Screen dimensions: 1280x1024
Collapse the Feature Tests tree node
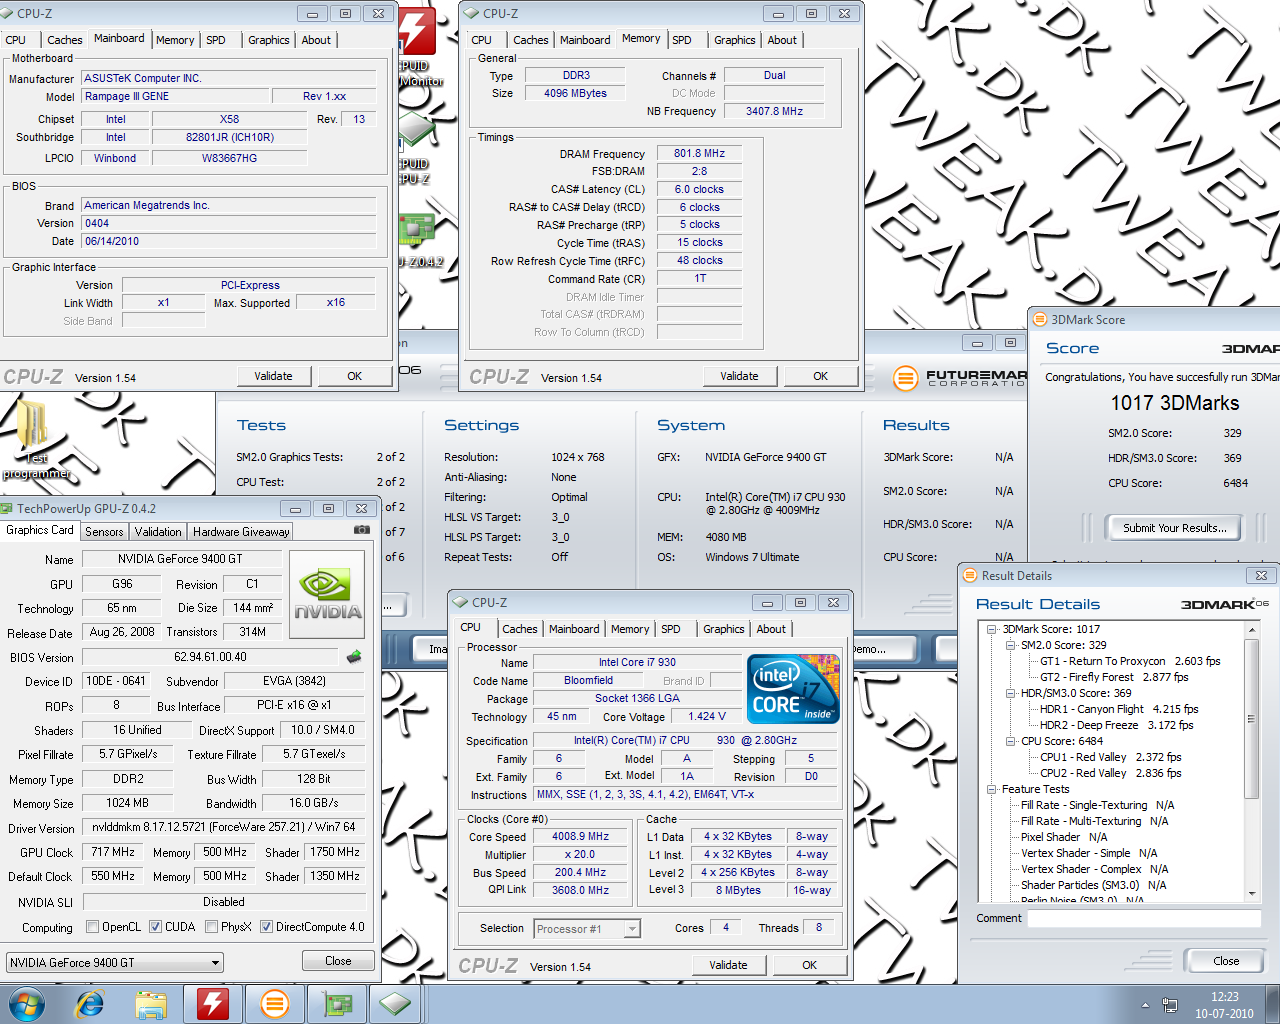click(x=992, y=789)
